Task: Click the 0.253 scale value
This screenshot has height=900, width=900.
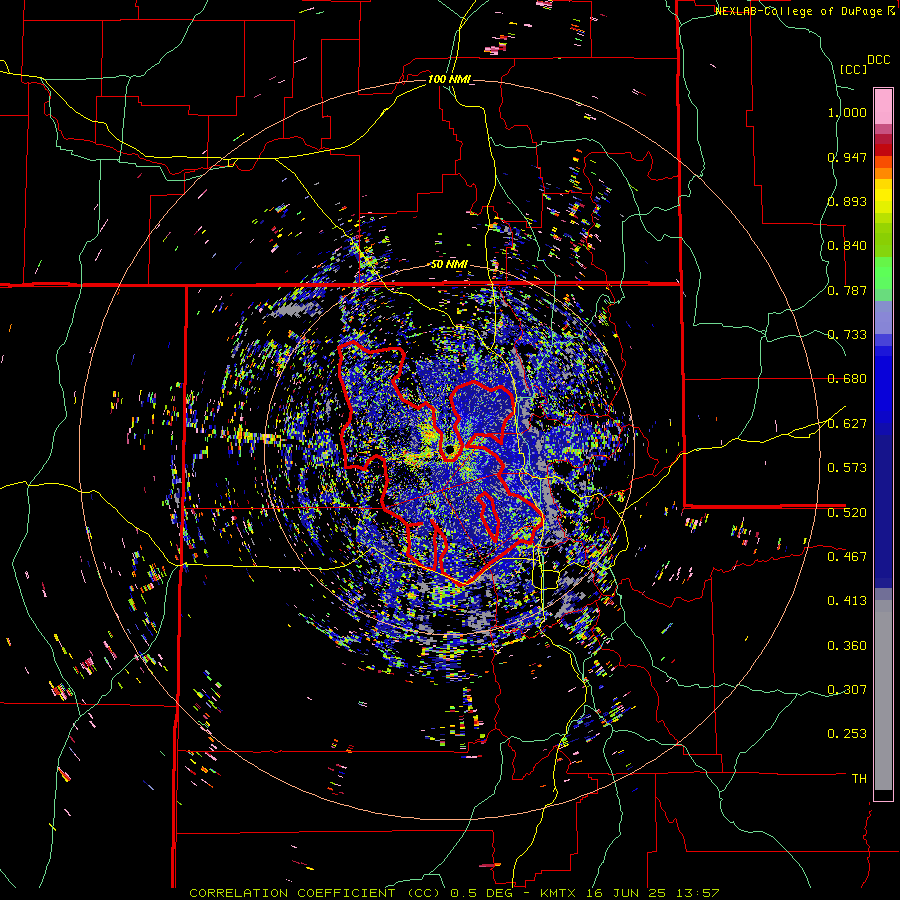Action: point(847,734)
